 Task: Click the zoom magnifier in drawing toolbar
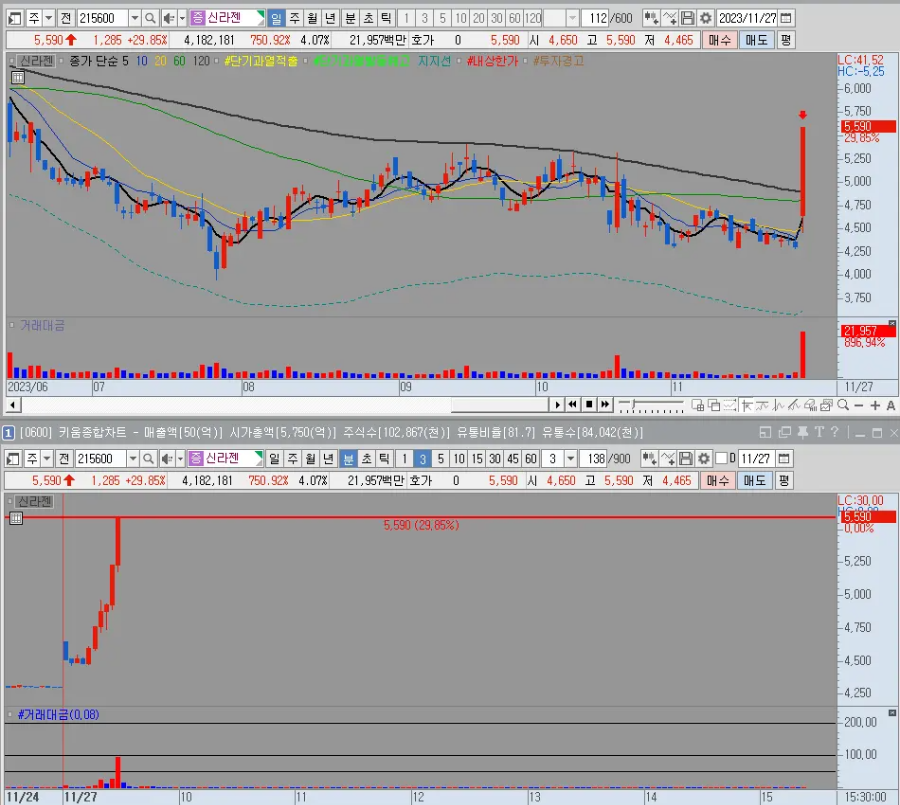tap(843, 405)
